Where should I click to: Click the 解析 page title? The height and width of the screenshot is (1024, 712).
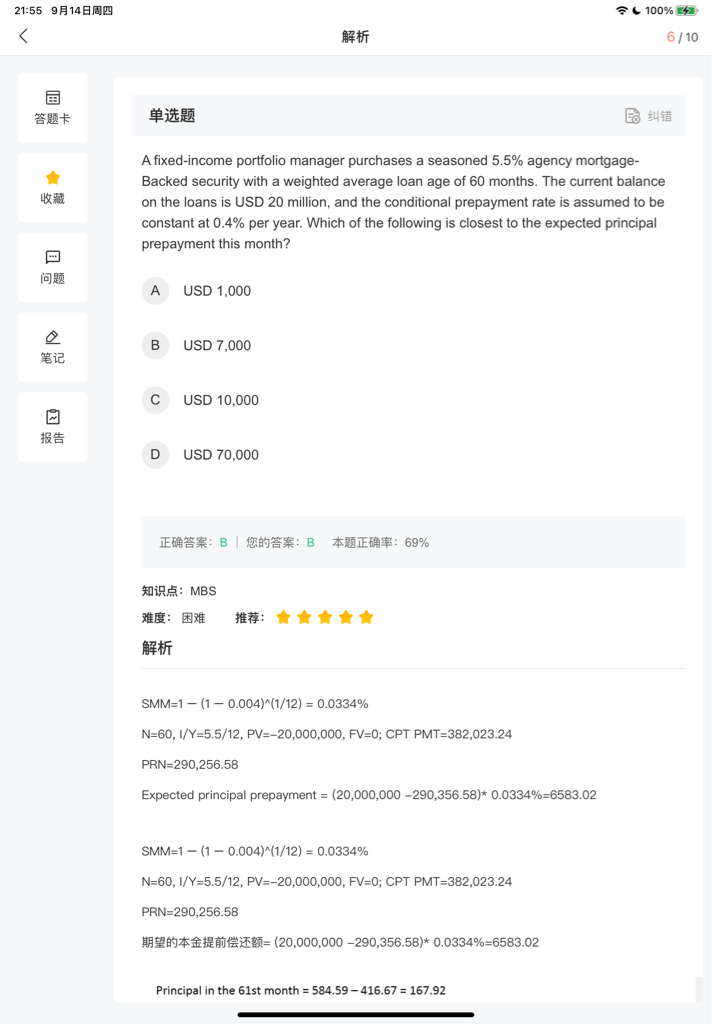(355, 37)
